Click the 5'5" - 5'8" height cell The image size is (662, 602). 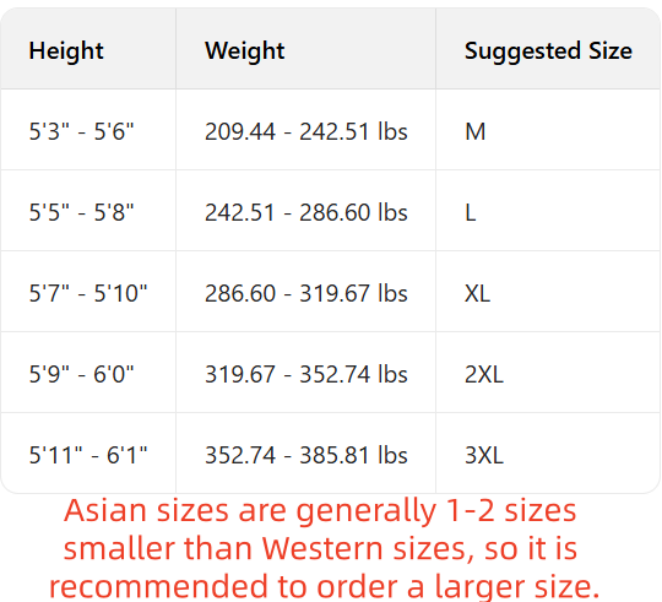click(81, 212)
